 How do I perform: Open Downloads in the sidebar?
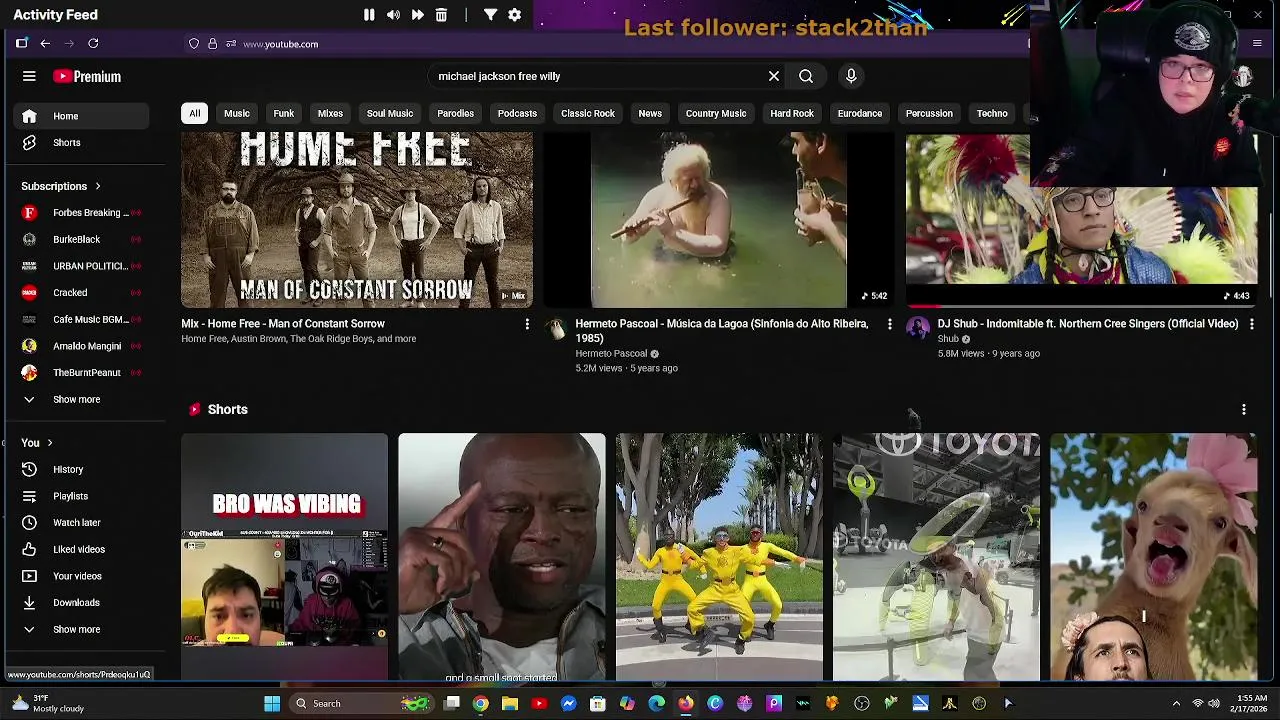[x=80, y=602]
